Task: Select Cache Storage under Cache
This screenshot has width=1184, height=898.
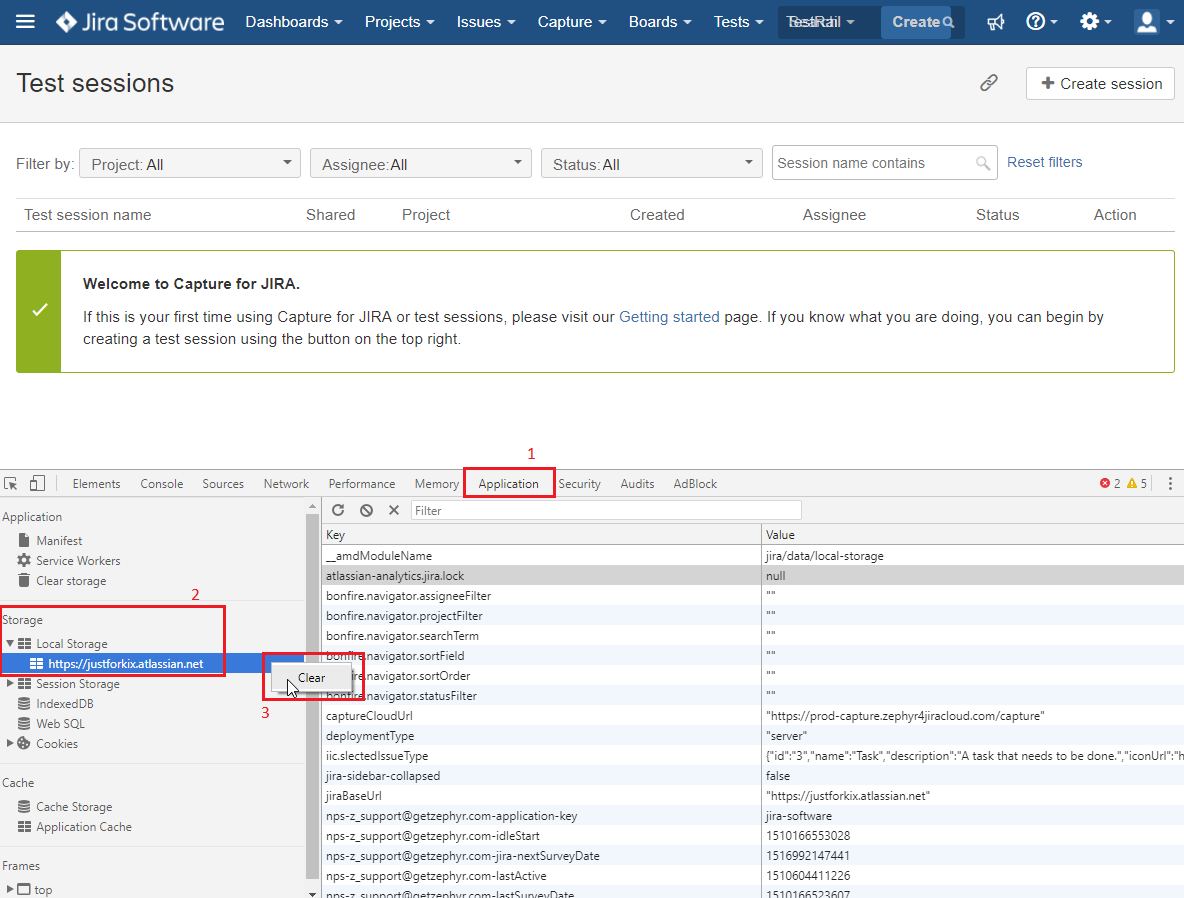Action: [74, 807]
